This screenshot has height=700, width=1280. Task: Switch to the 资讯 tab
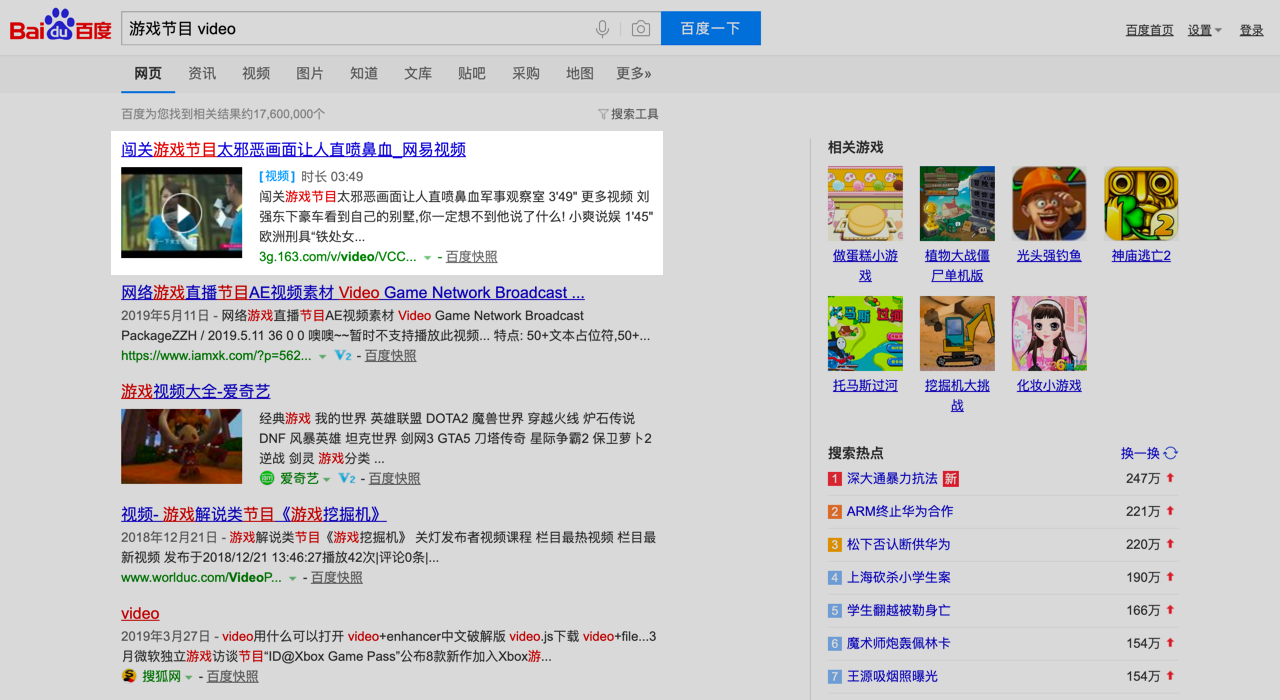202,73
